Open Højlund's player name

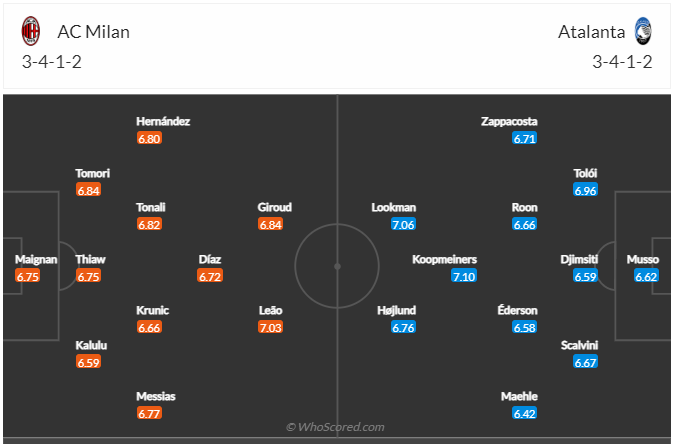pyautogui.click(x=396, y=310)
